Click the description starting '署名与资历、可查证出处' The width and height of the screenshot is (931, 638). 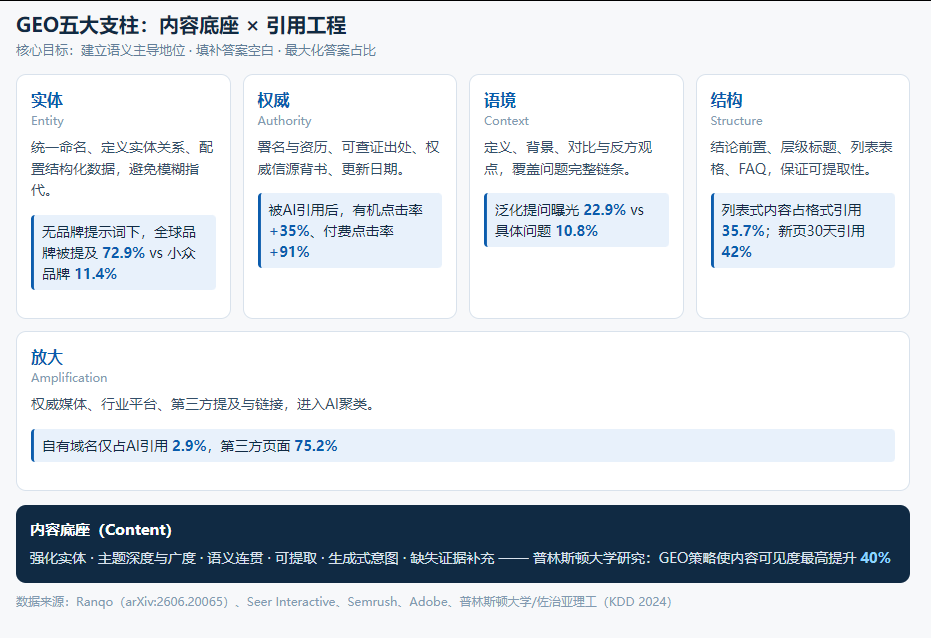pyautogui.click(x=350, y=158)
